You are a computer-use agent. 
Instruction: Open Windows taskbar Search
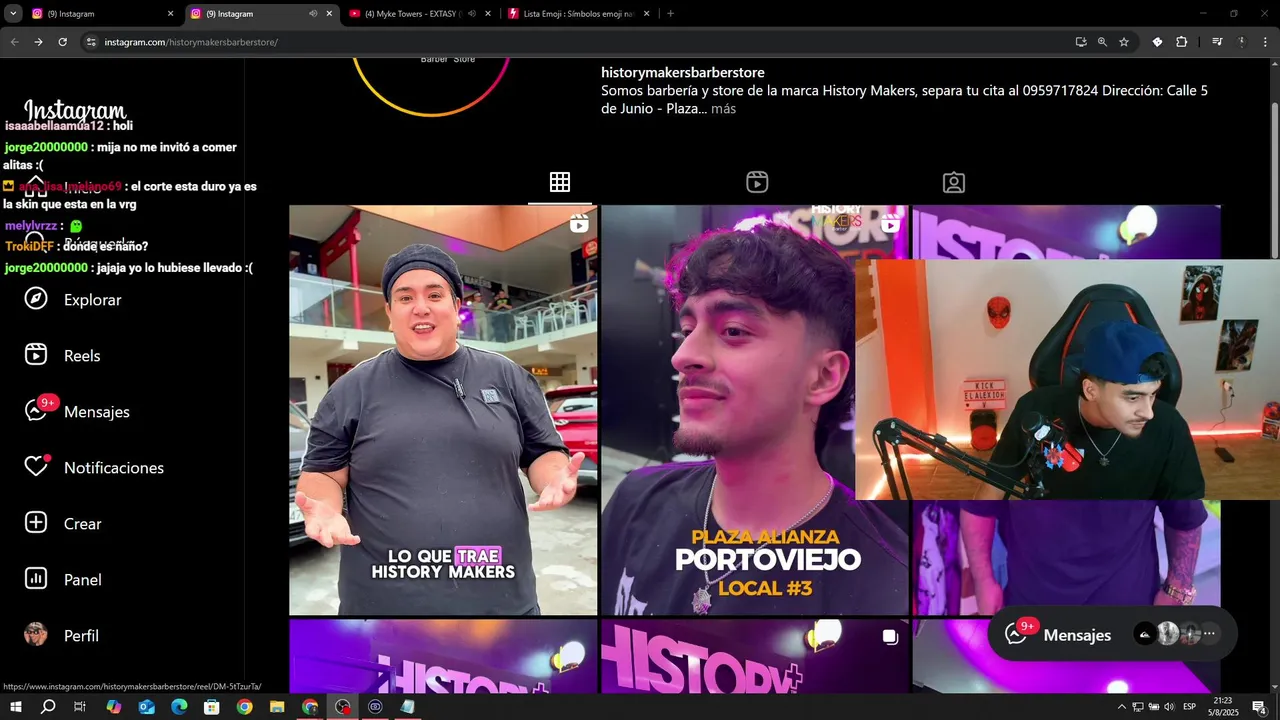[48, 707]
